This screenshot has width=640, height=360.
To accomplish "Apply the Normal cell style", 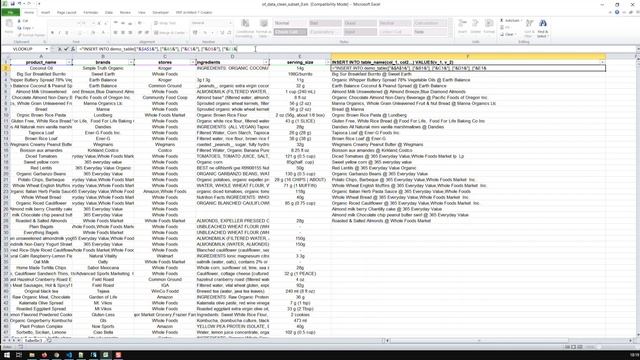I will (290, 23).
